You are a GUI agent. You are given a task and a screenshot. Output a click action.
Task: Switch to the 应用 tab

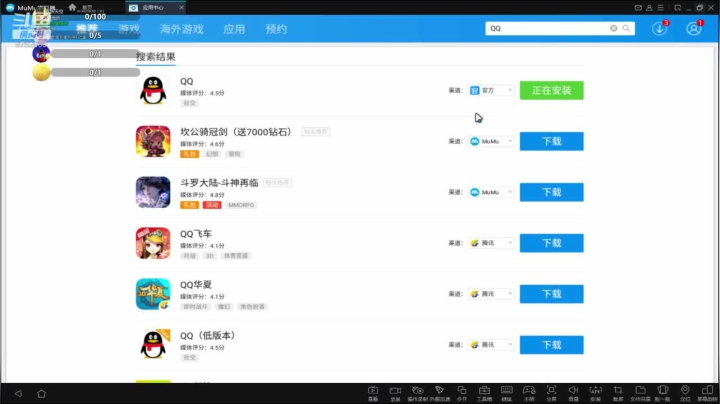234,29
